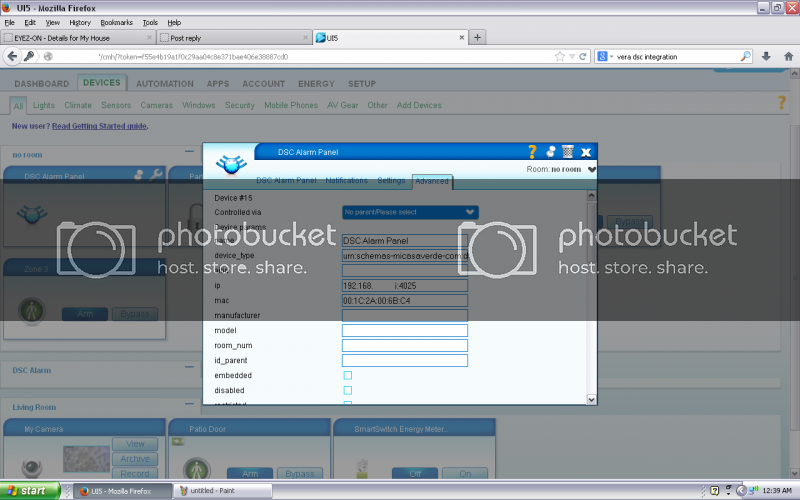Open Add Devices link
Viewport: 800px width, 500px height.
click(x=419, y=105)
